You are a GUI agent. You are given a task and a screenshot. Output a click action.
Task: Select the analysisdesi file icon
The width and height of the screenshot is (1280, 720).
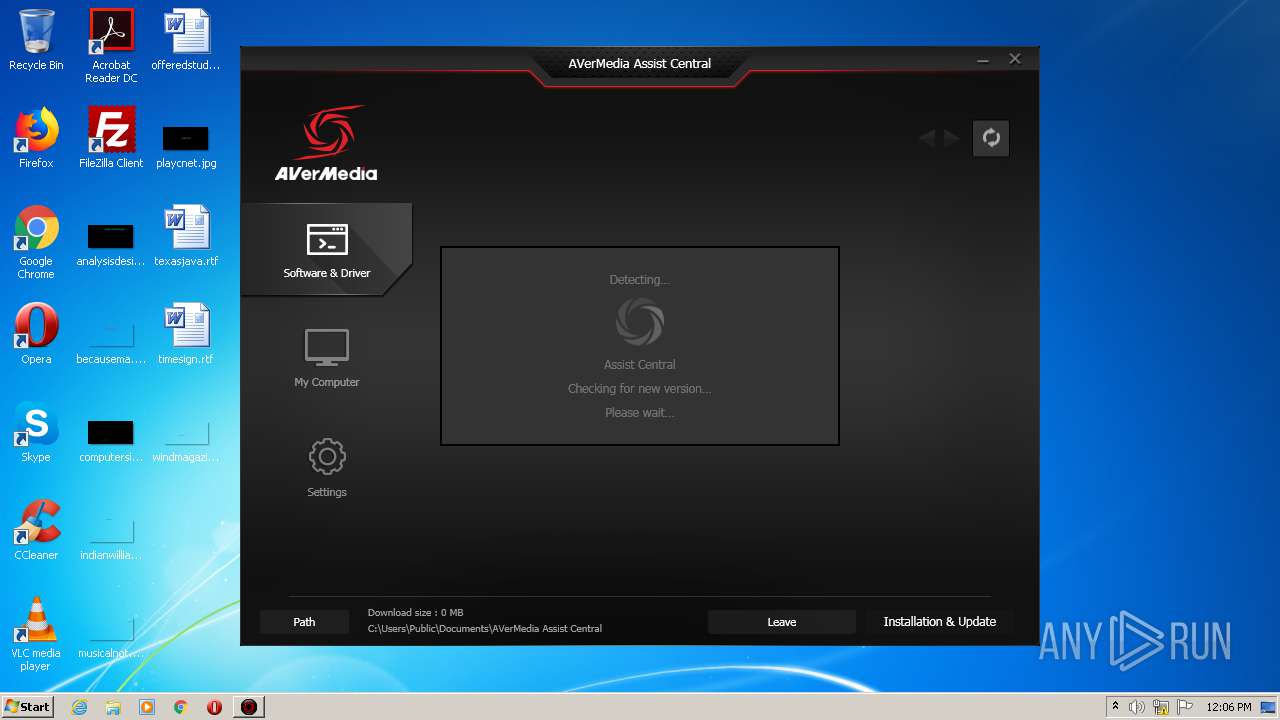click(x=111, y=243)
